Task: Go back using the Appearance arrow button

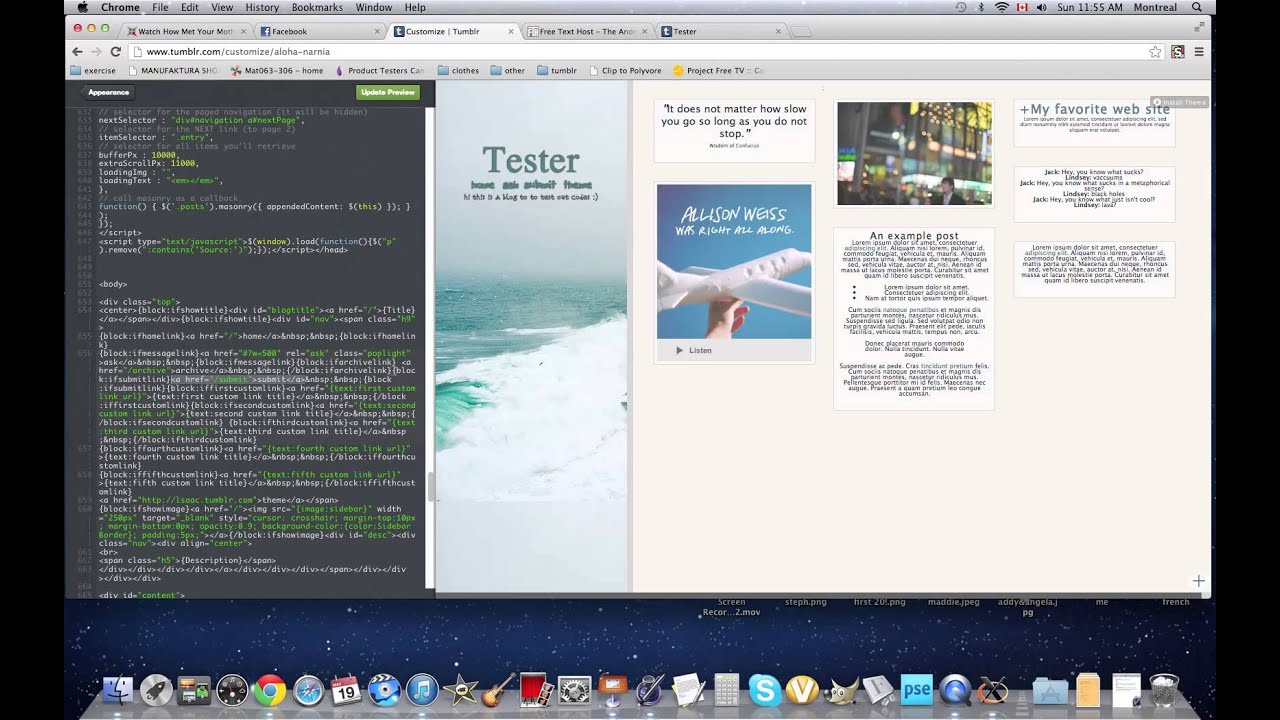Action: (x=107, y=92)
